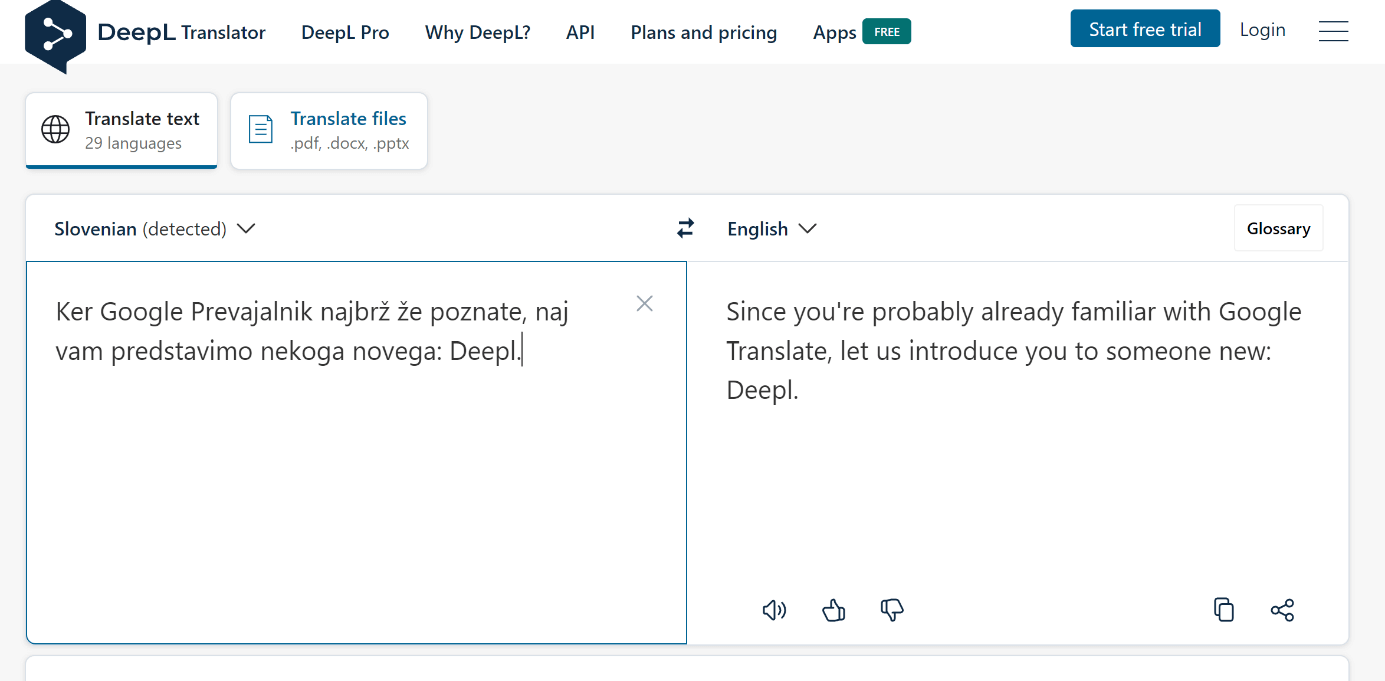Switch to the Translate text tab

coord(121,130)
